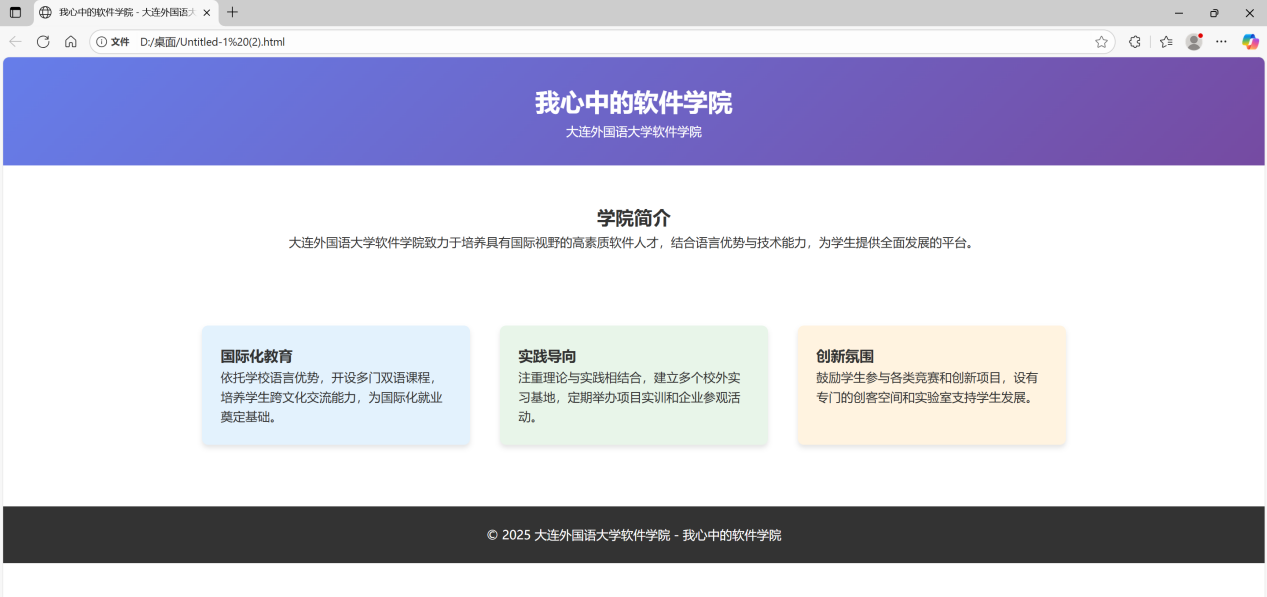Launch the Copilot sidebar icon

[x=1250, y=42]
